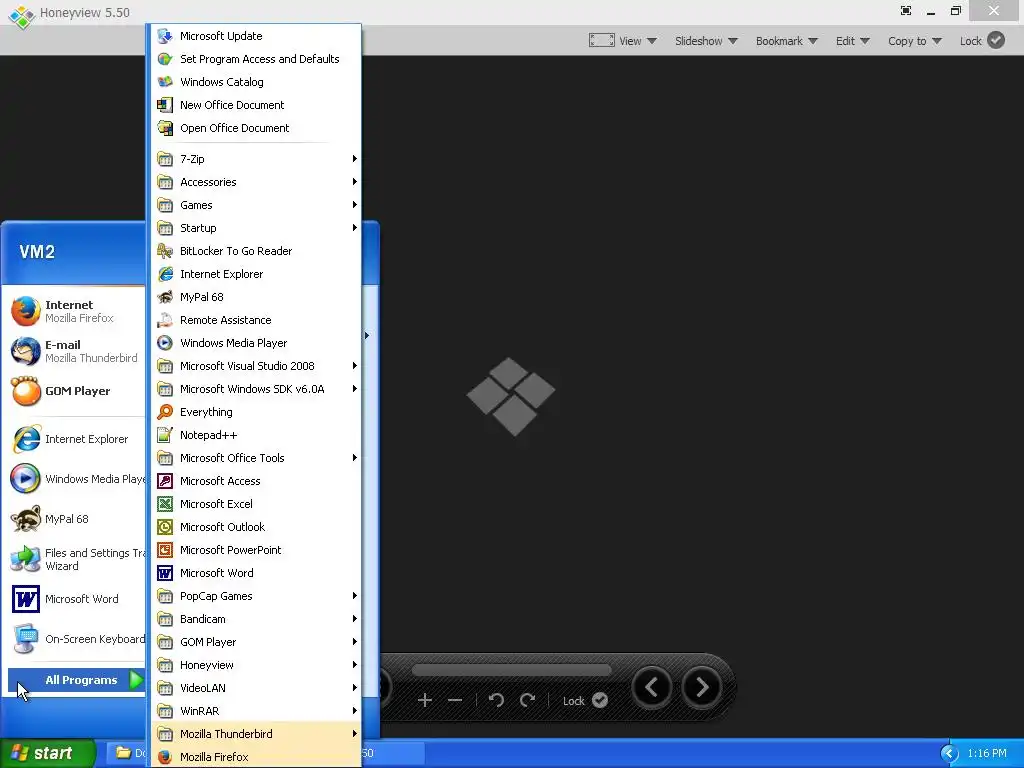
Task: Go to next image in Honeyview
Action: pos(701,687)
